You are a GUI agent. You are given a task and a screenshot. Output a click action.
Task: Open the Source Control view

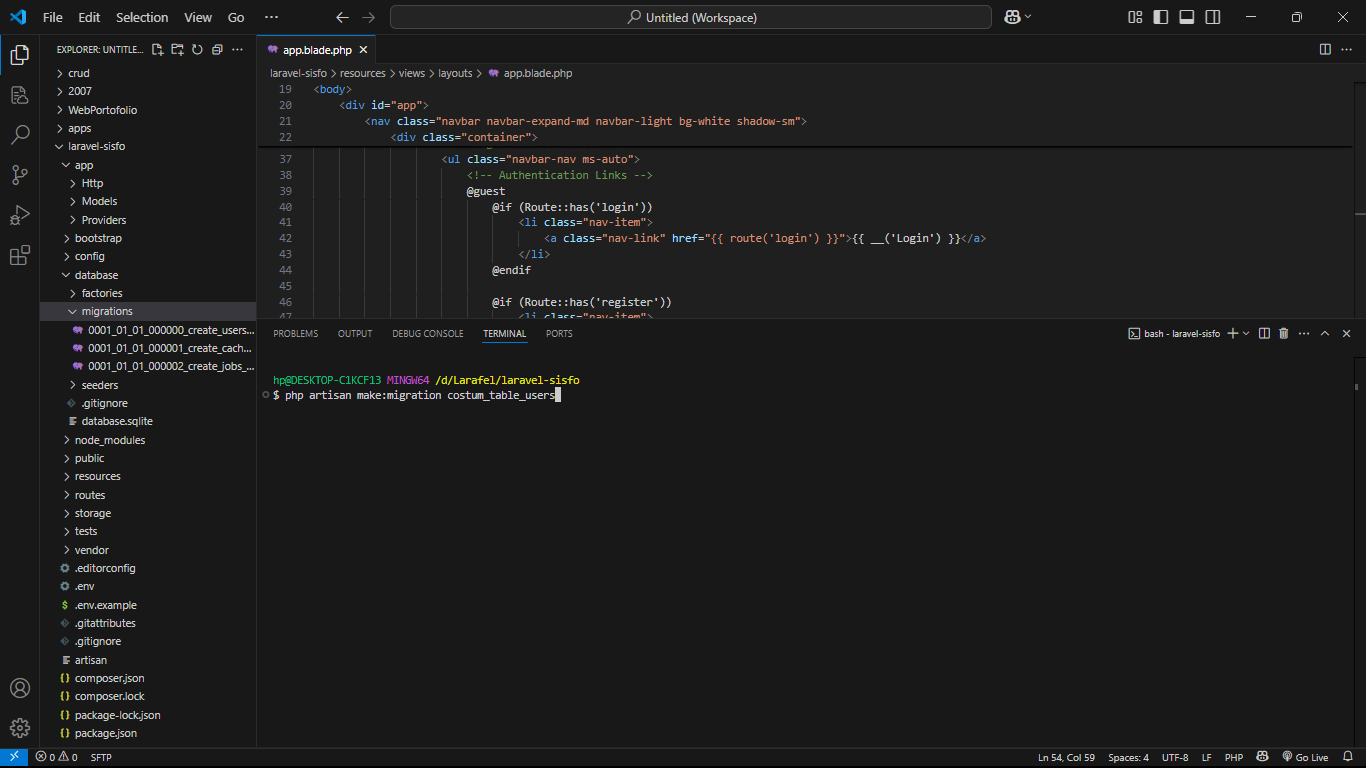20,175
